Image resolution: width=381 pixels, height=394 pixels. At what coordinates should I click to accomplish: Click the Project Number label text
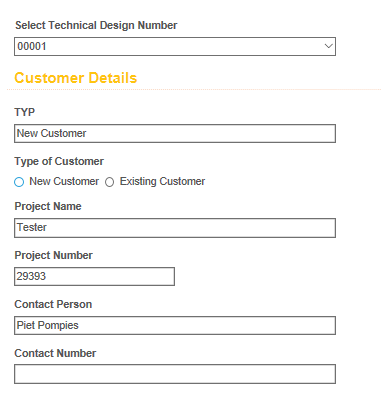click(53, 255)
